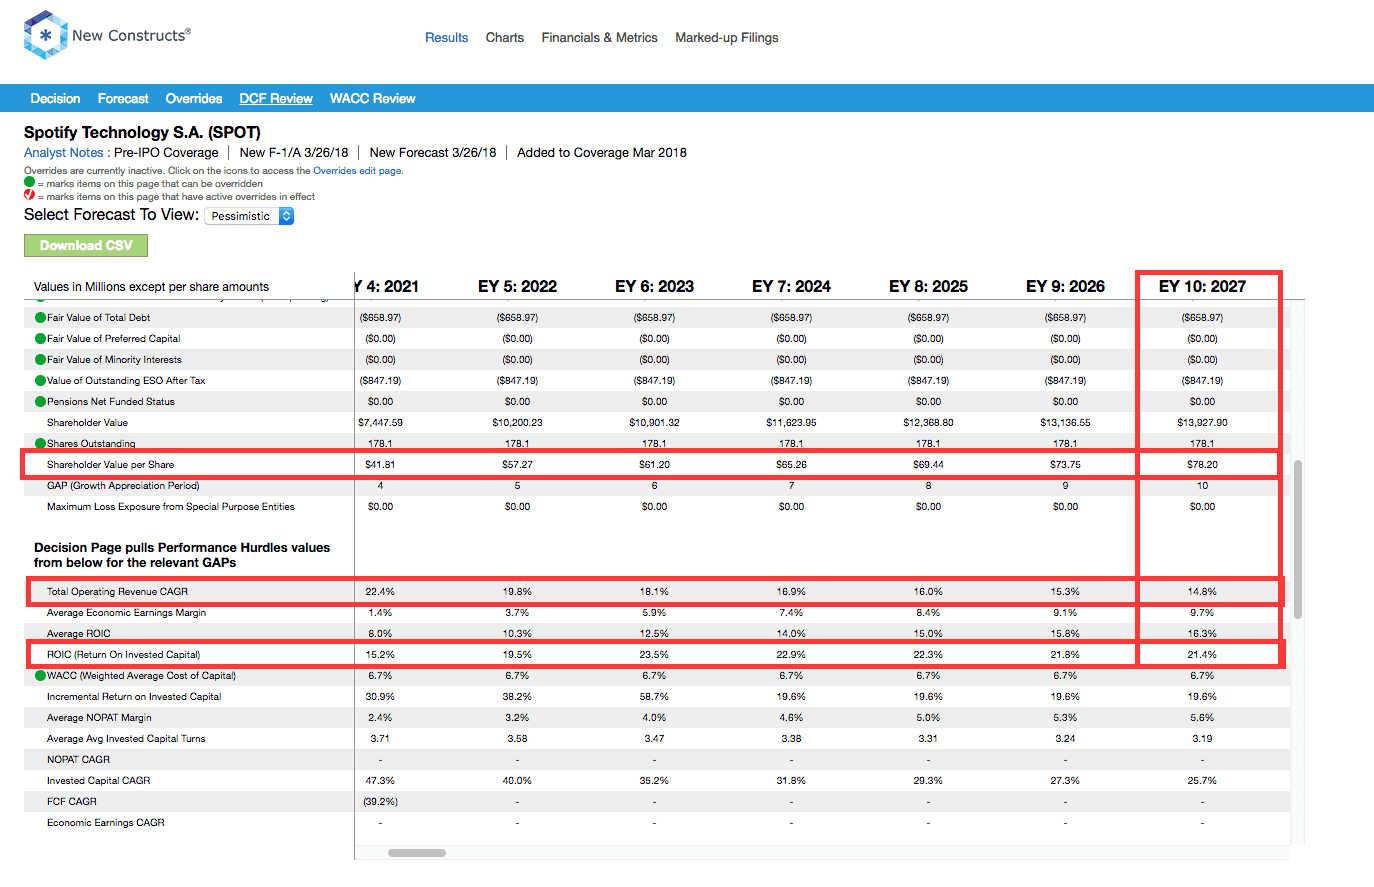Click override icon for Fair Value of Preferred Capital
This screenshot has height=887, width=1374.
pyautogui.click(x=40, y=338)
